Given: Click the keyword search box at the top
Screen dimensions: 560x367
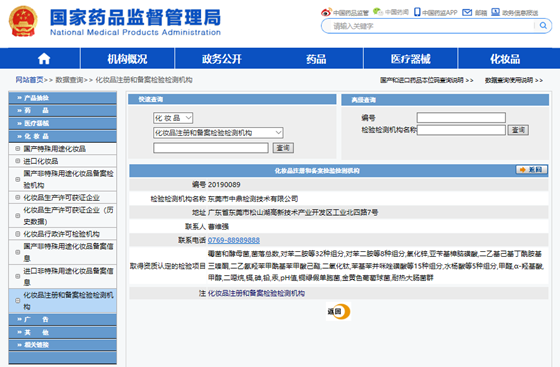Looking at the screenshot, I should click(432, 26).
